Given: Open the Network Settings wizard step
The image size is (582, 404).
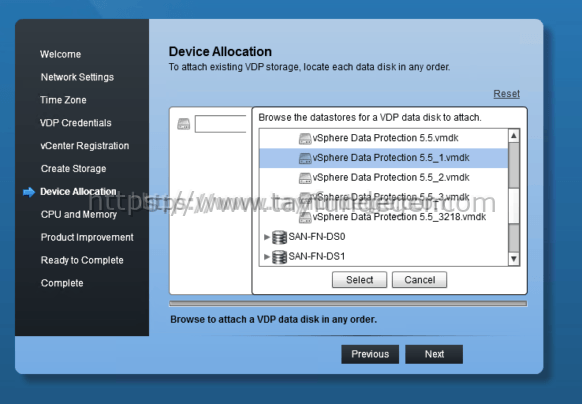Looking at the screenshot, I should pyautogui.click(x=77, y=77).
